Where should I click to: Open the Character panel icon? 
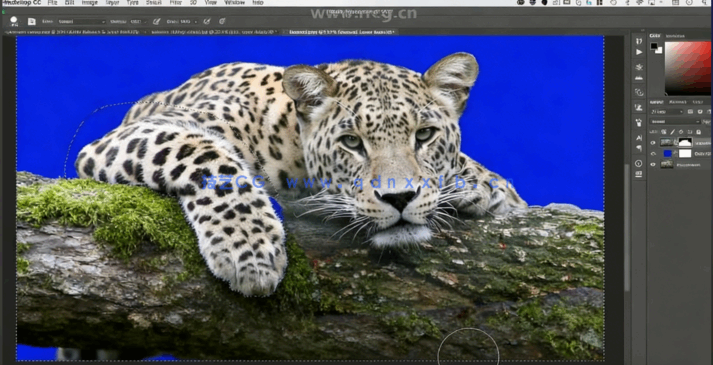click(x=639, y=138)
